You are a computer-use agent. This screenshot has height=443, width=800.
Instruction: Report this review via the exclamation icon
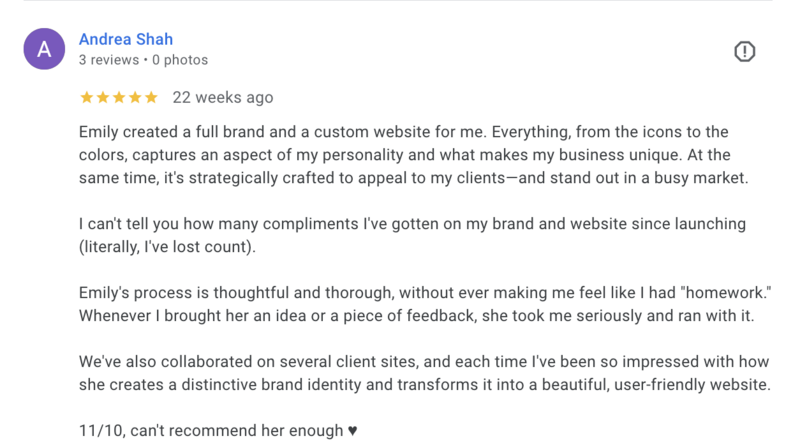[x=744, y=52]
